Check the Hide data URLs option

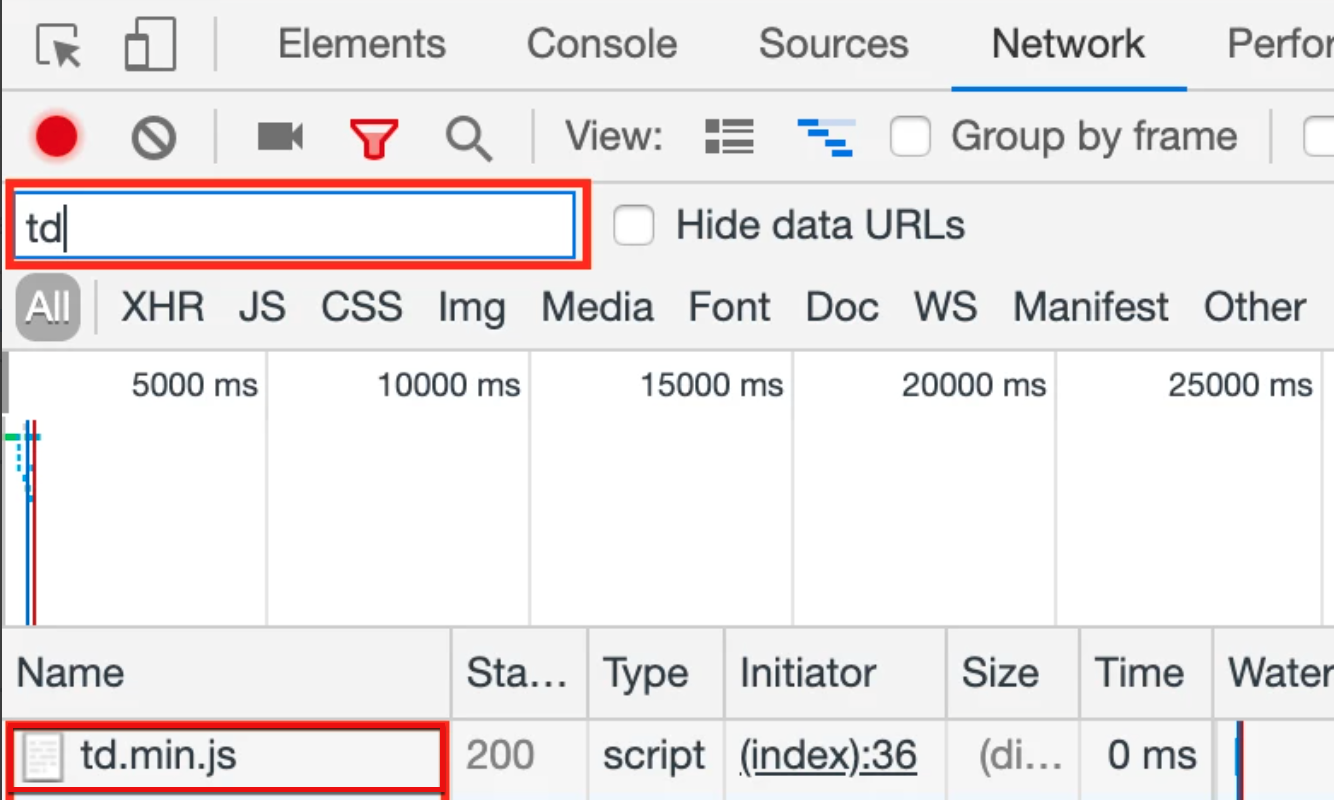click(x=633, y=225)
